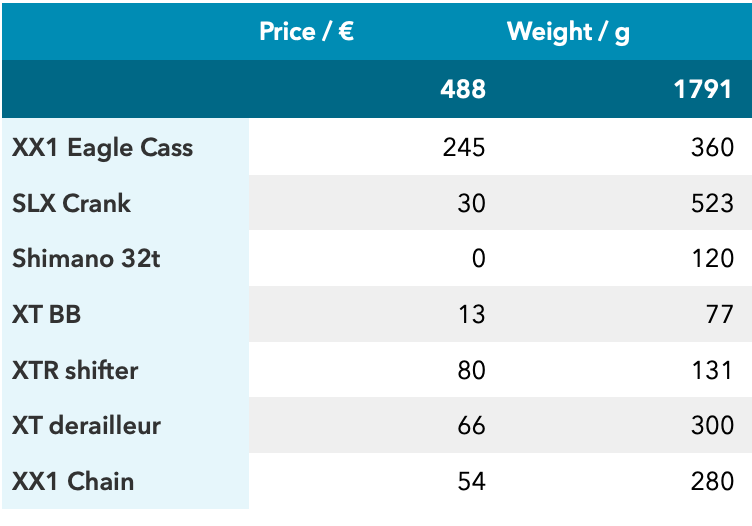The height and width of the screenshot is (526, 752).
Task: Select the total price cell showing 488
Action: (x=463, y=89)
